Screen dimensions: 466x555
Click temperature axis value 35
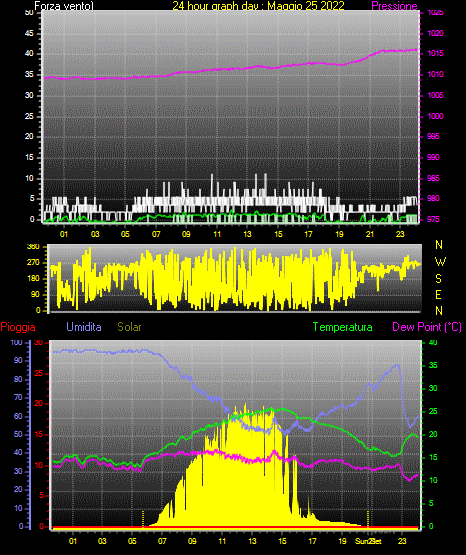pyautogui.click(x=433, y=365)
